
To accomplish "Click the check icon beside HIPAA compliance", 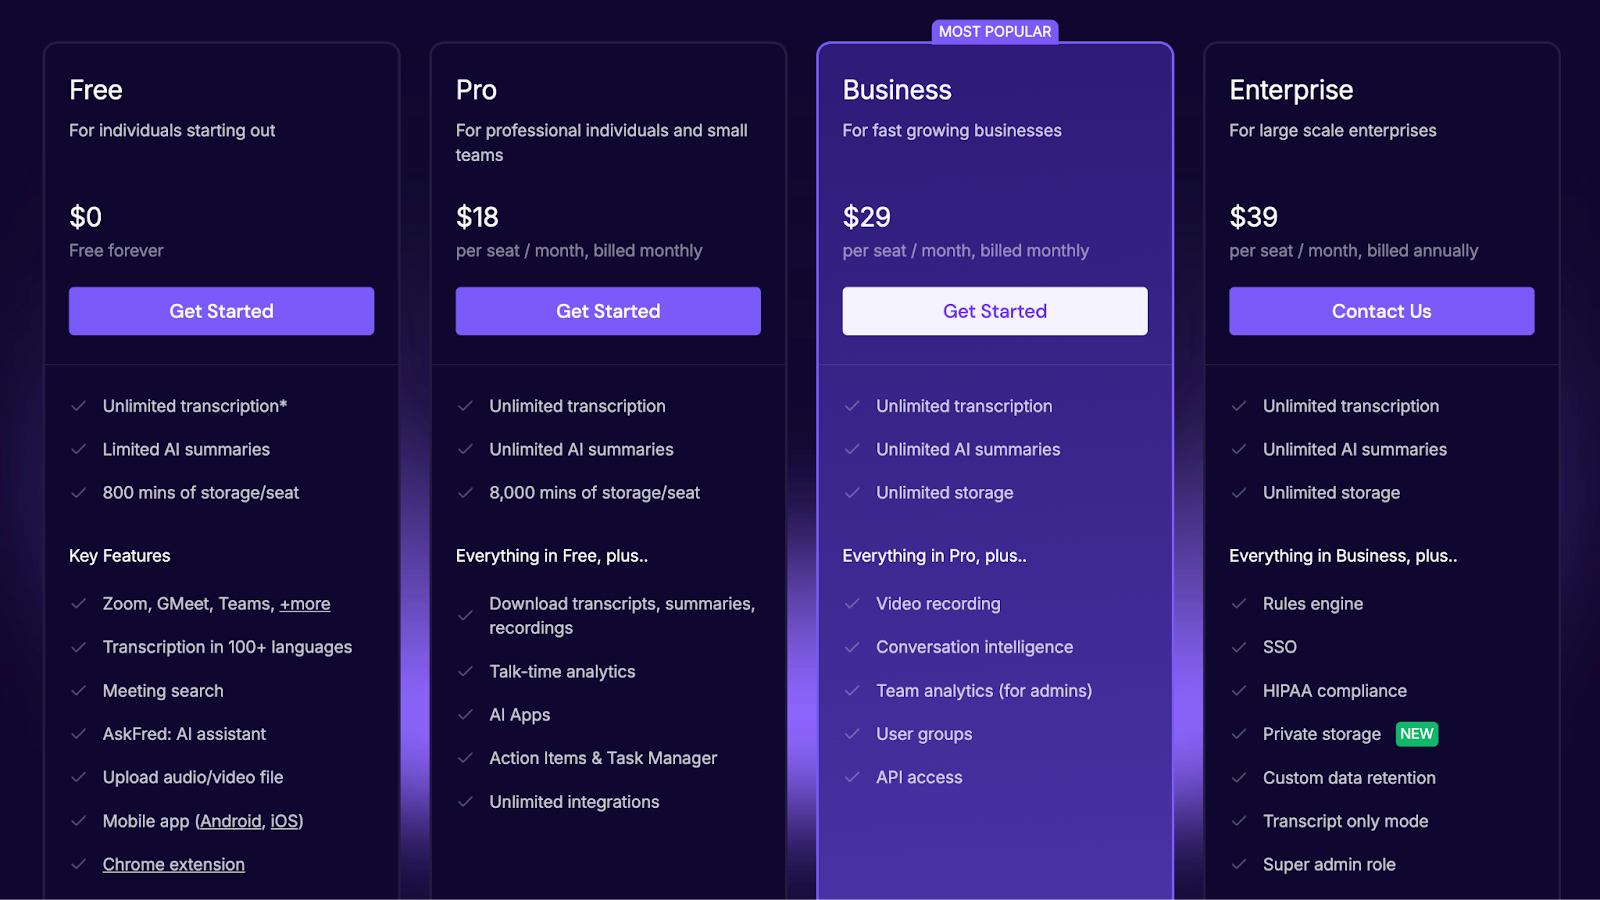I will click(1239, 691).
